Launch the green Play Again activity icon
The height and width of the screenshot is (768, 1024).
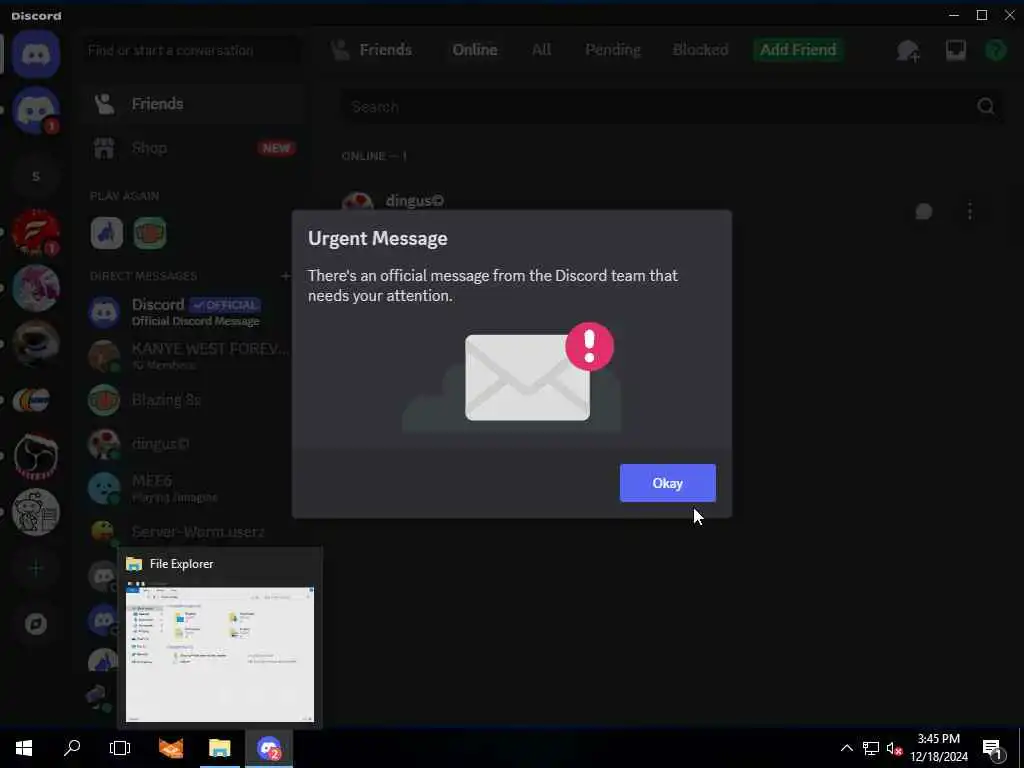[x=150, y=233]
